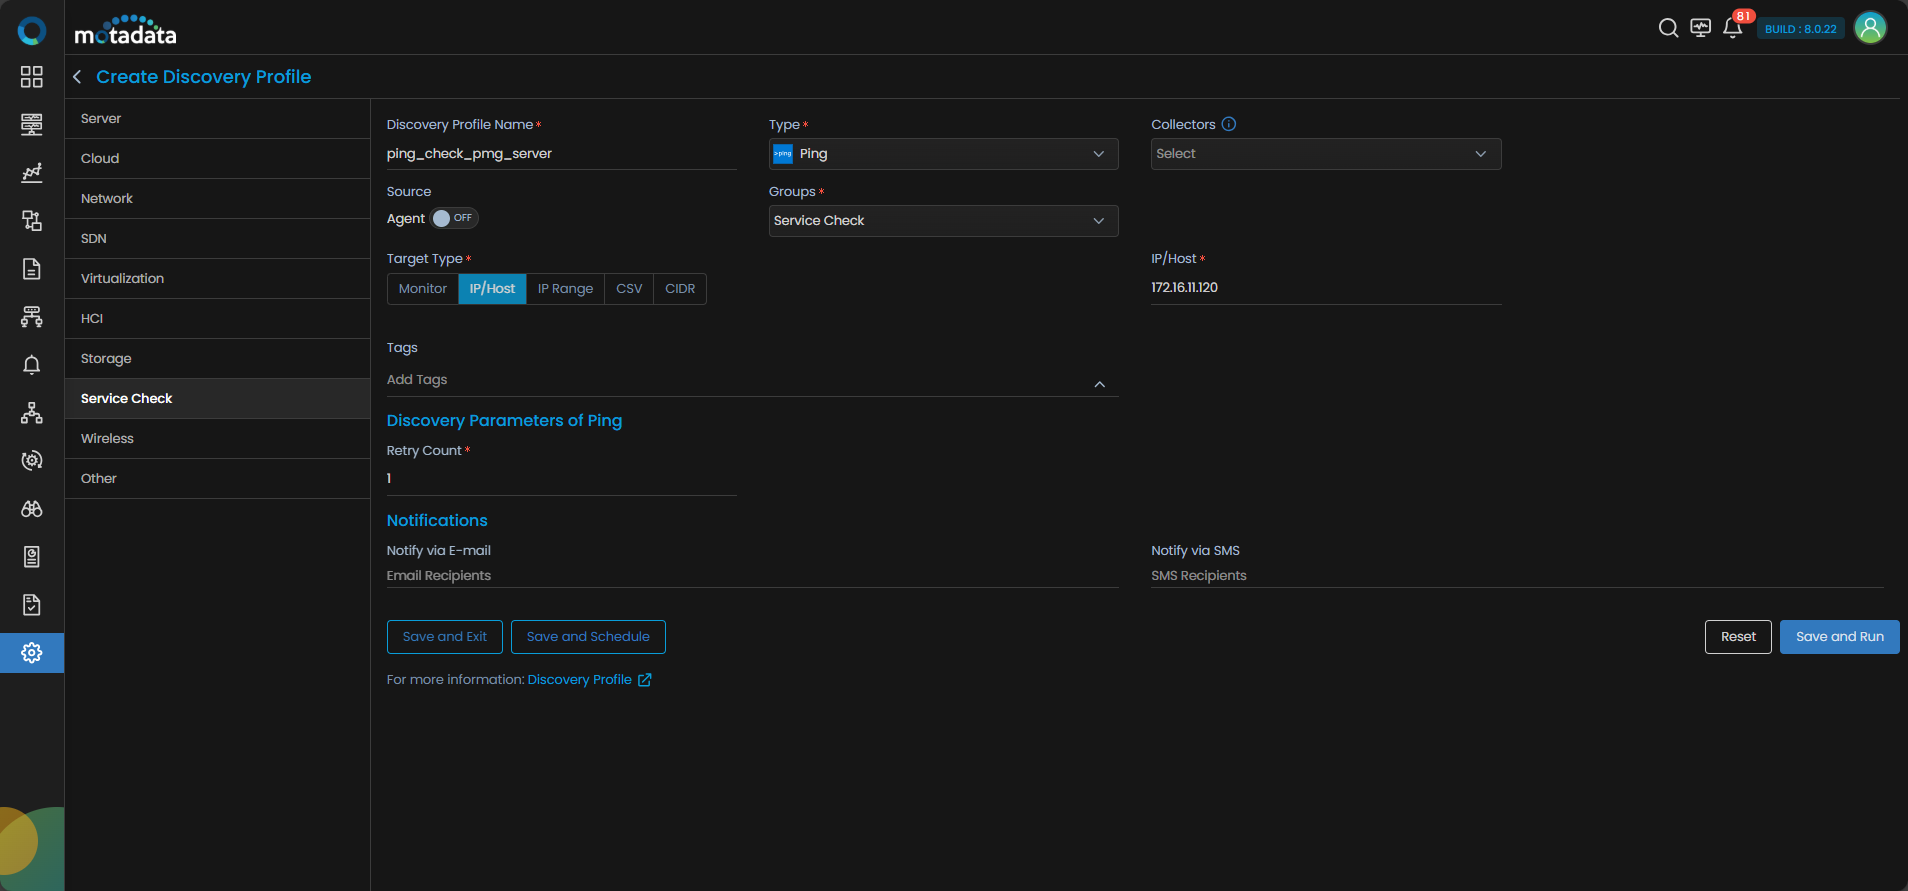Viewport: 1908px width, 891px height.
Task: Open the binoculars icon in sidebar
Action: point(32,509)
